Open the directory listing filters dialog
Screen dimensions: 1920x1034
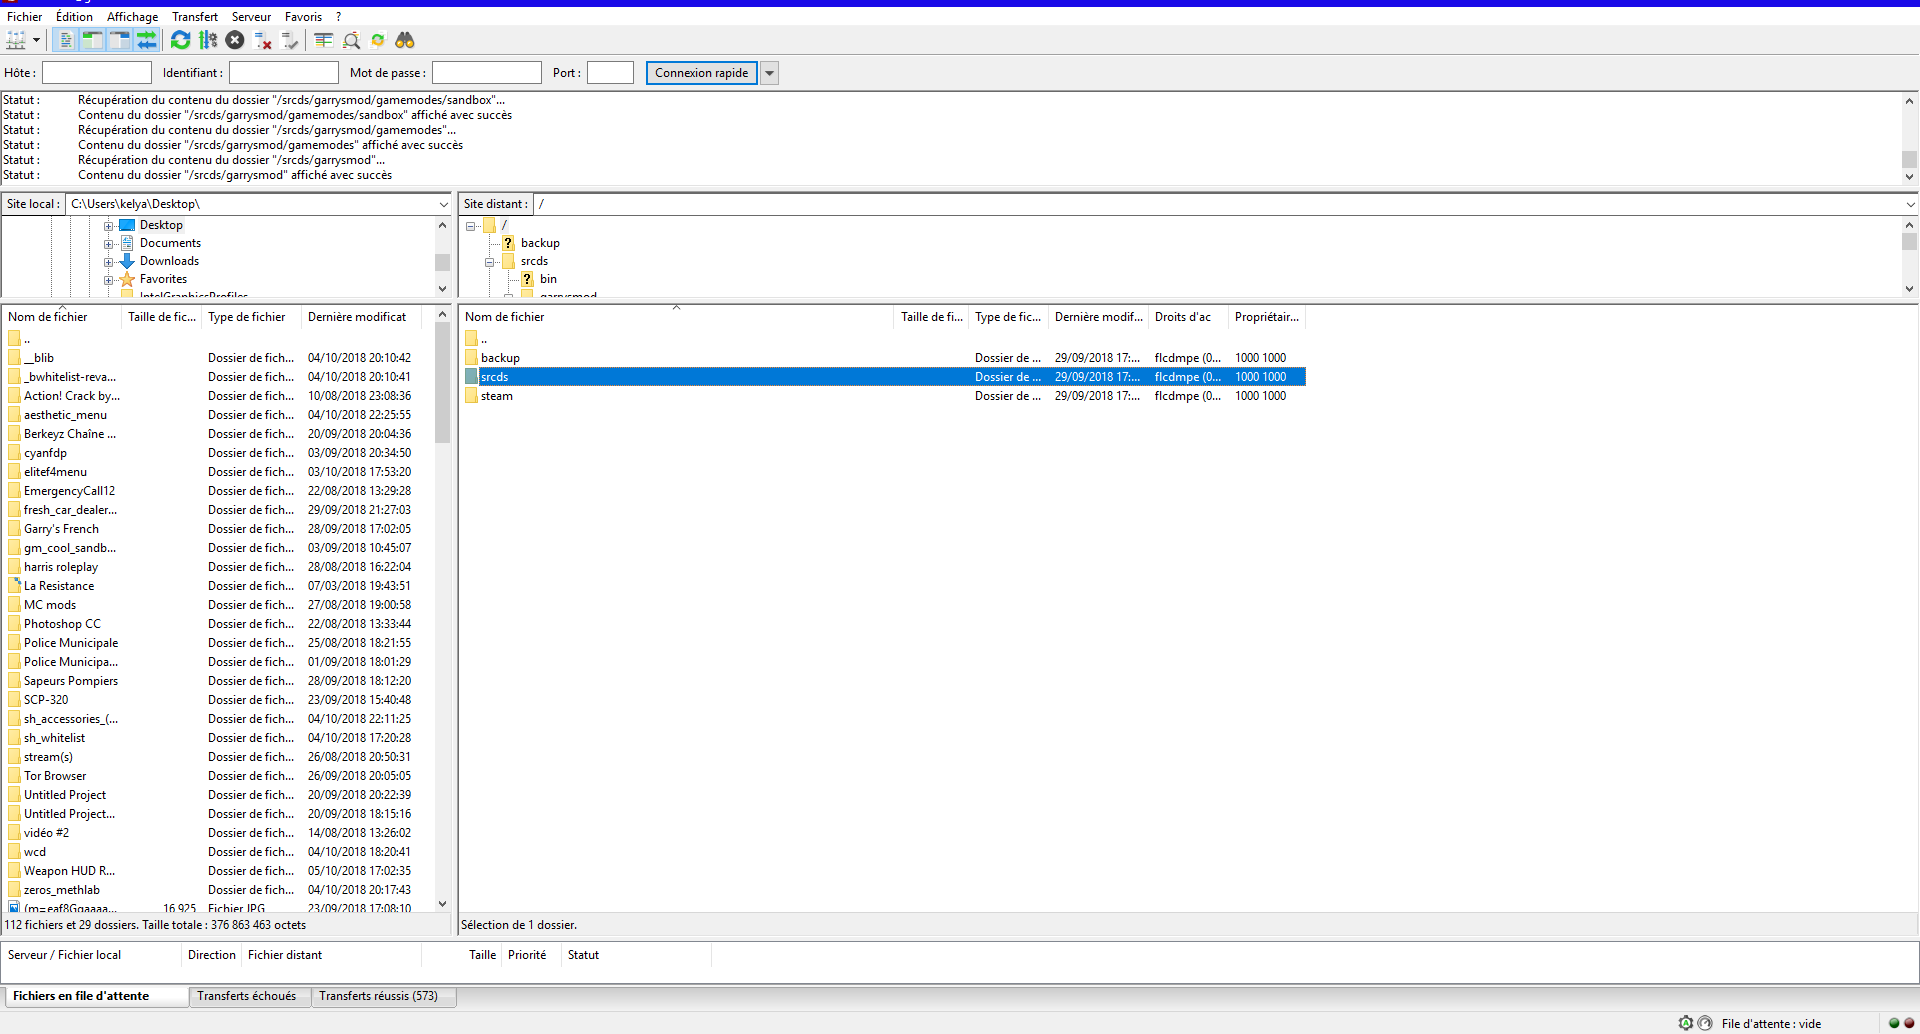323,40
